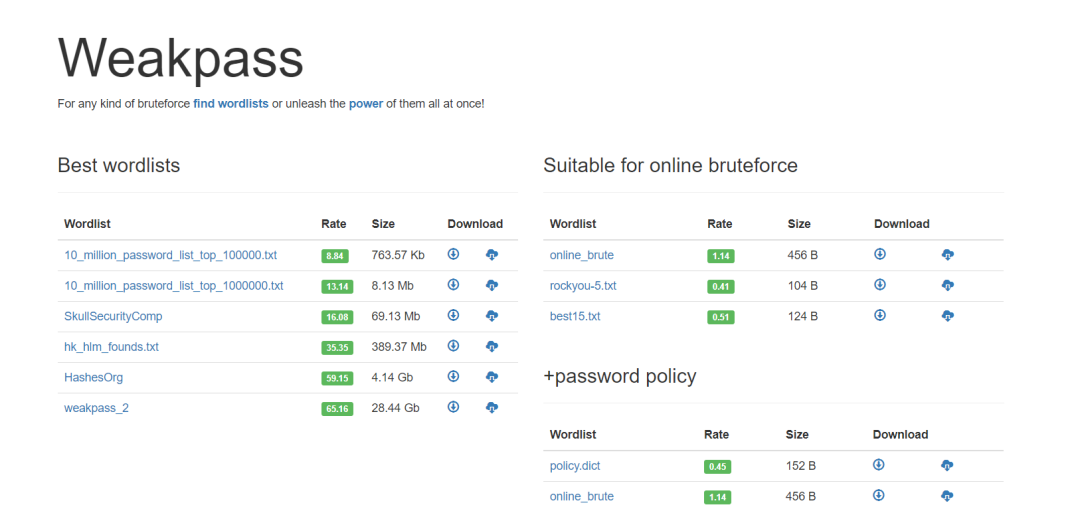Screen dimensions: 1080x523
Task: Download policy.dict via the circle arrow icon
Action: click(878, 465)
